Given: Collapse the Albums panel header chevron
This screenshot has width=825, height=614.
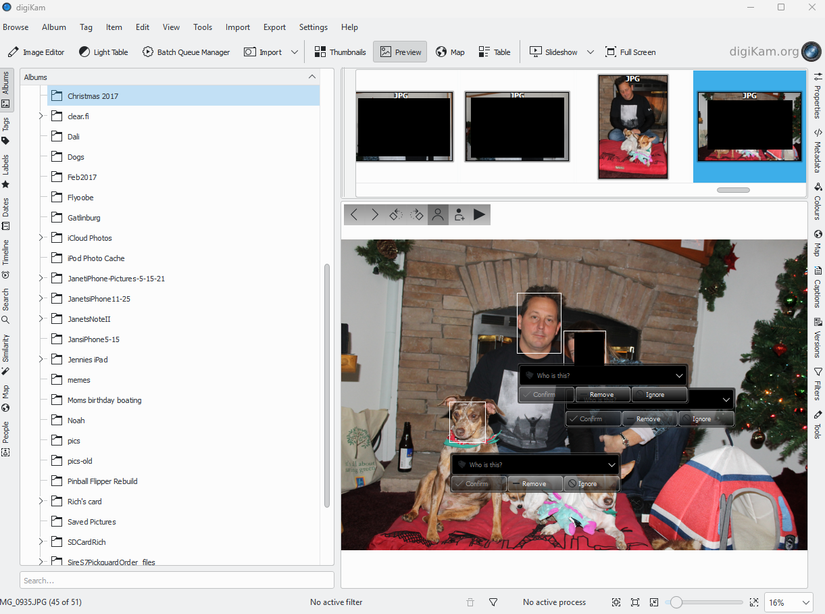Looking at the screenshot, I should [x=311, y=76].
